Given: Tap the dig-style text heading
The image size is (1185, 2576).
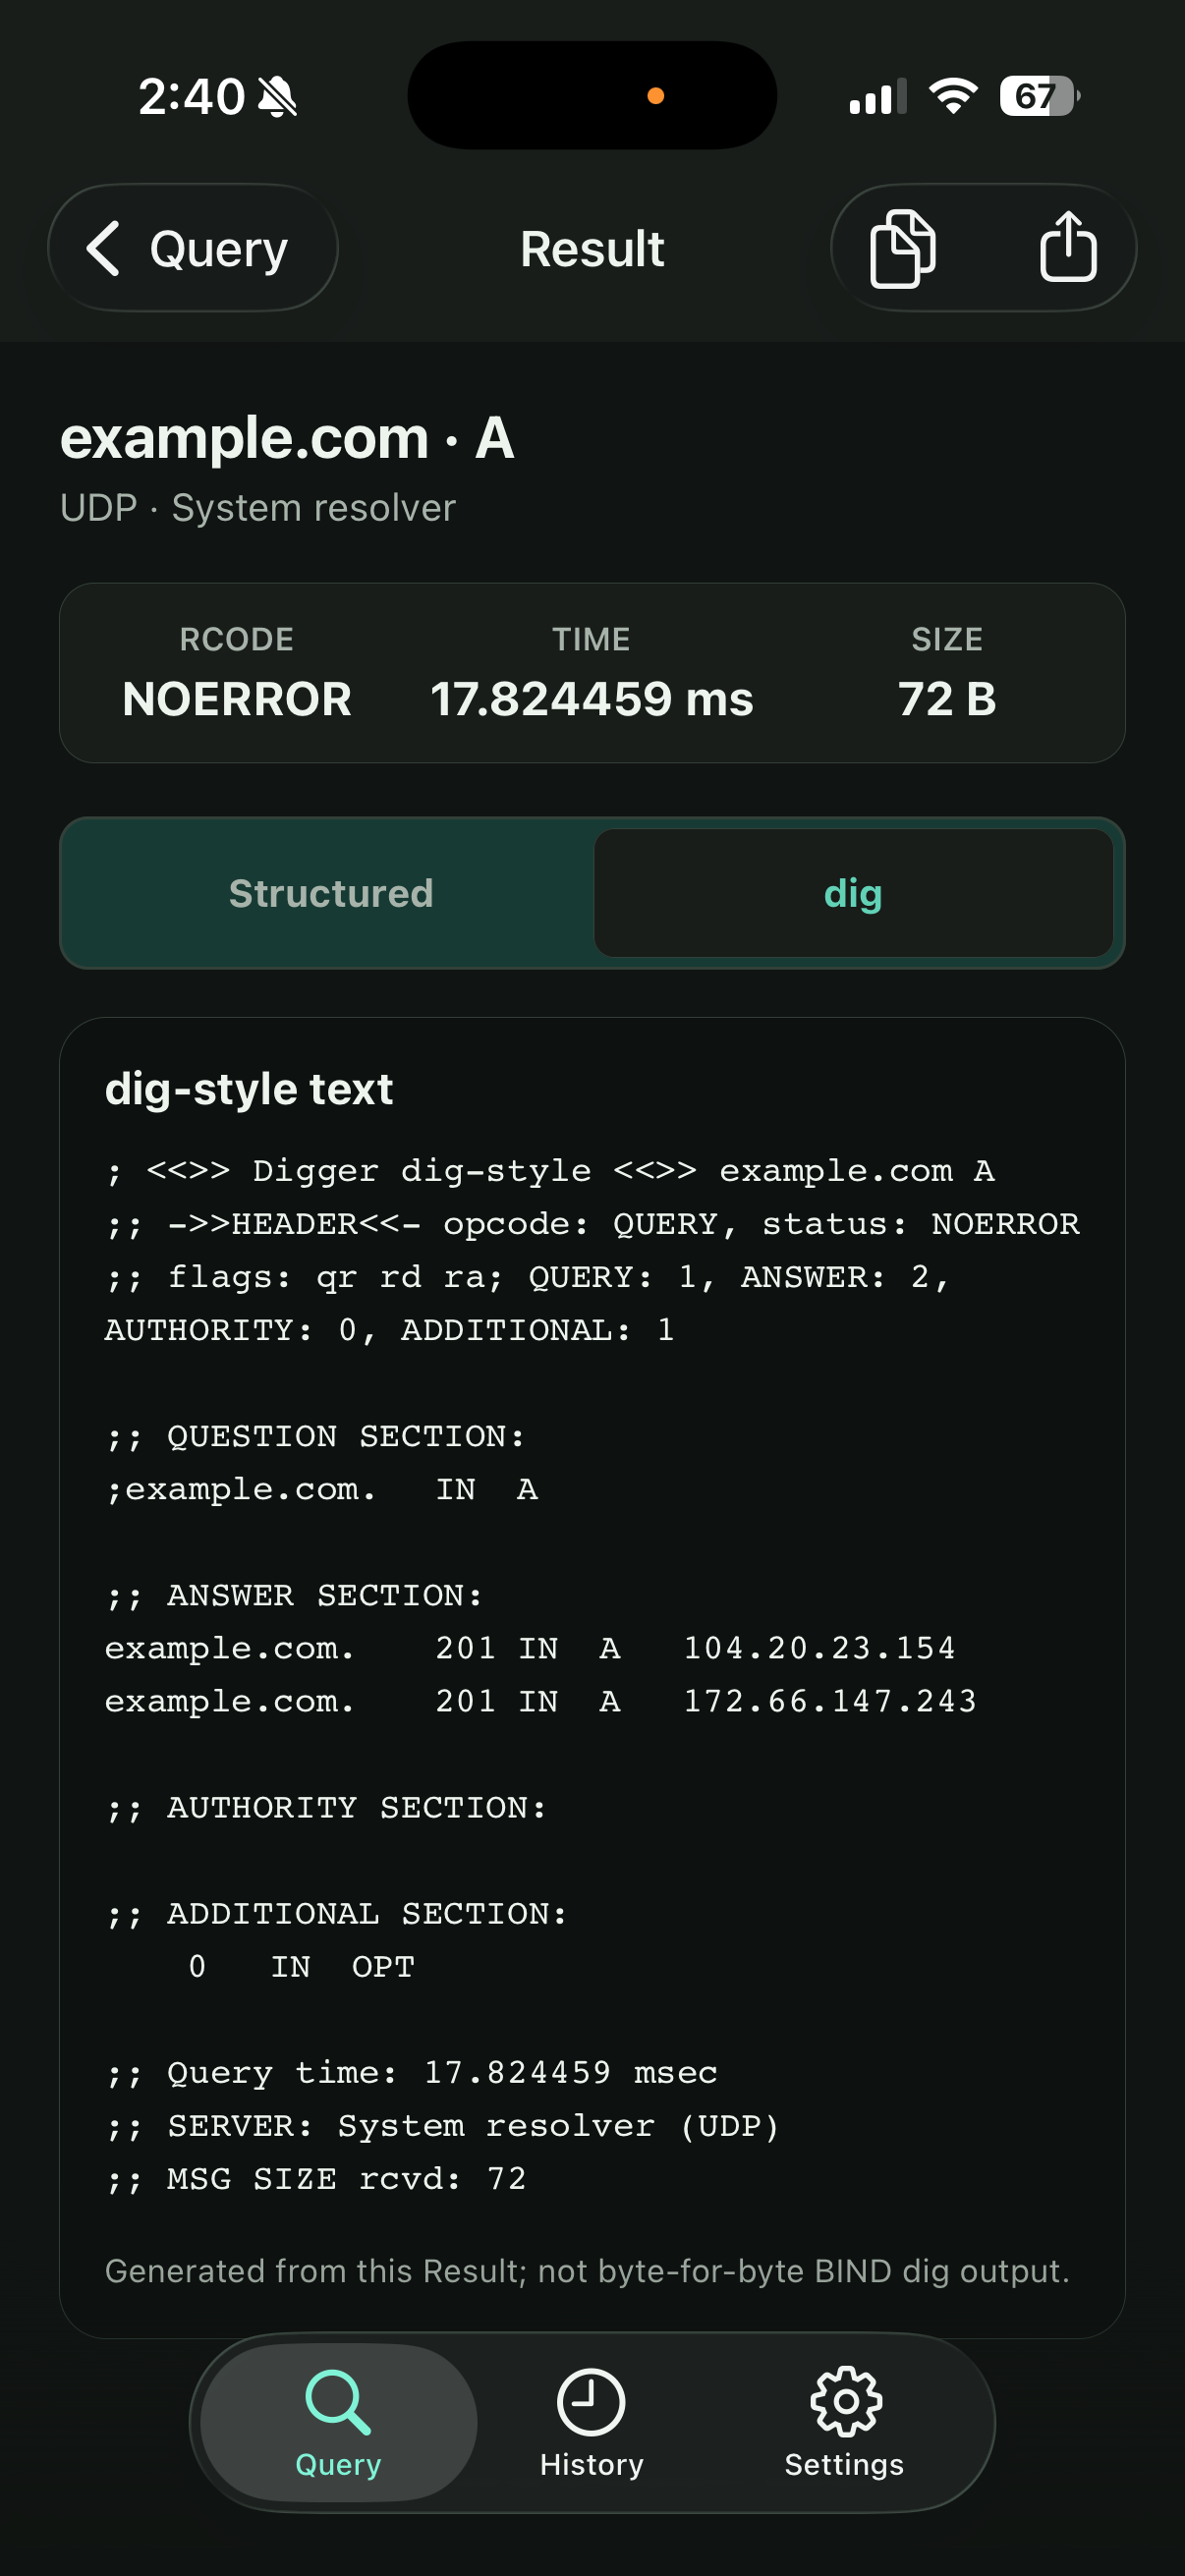Looking at the screenshot, I should [x=249, y=1089].
